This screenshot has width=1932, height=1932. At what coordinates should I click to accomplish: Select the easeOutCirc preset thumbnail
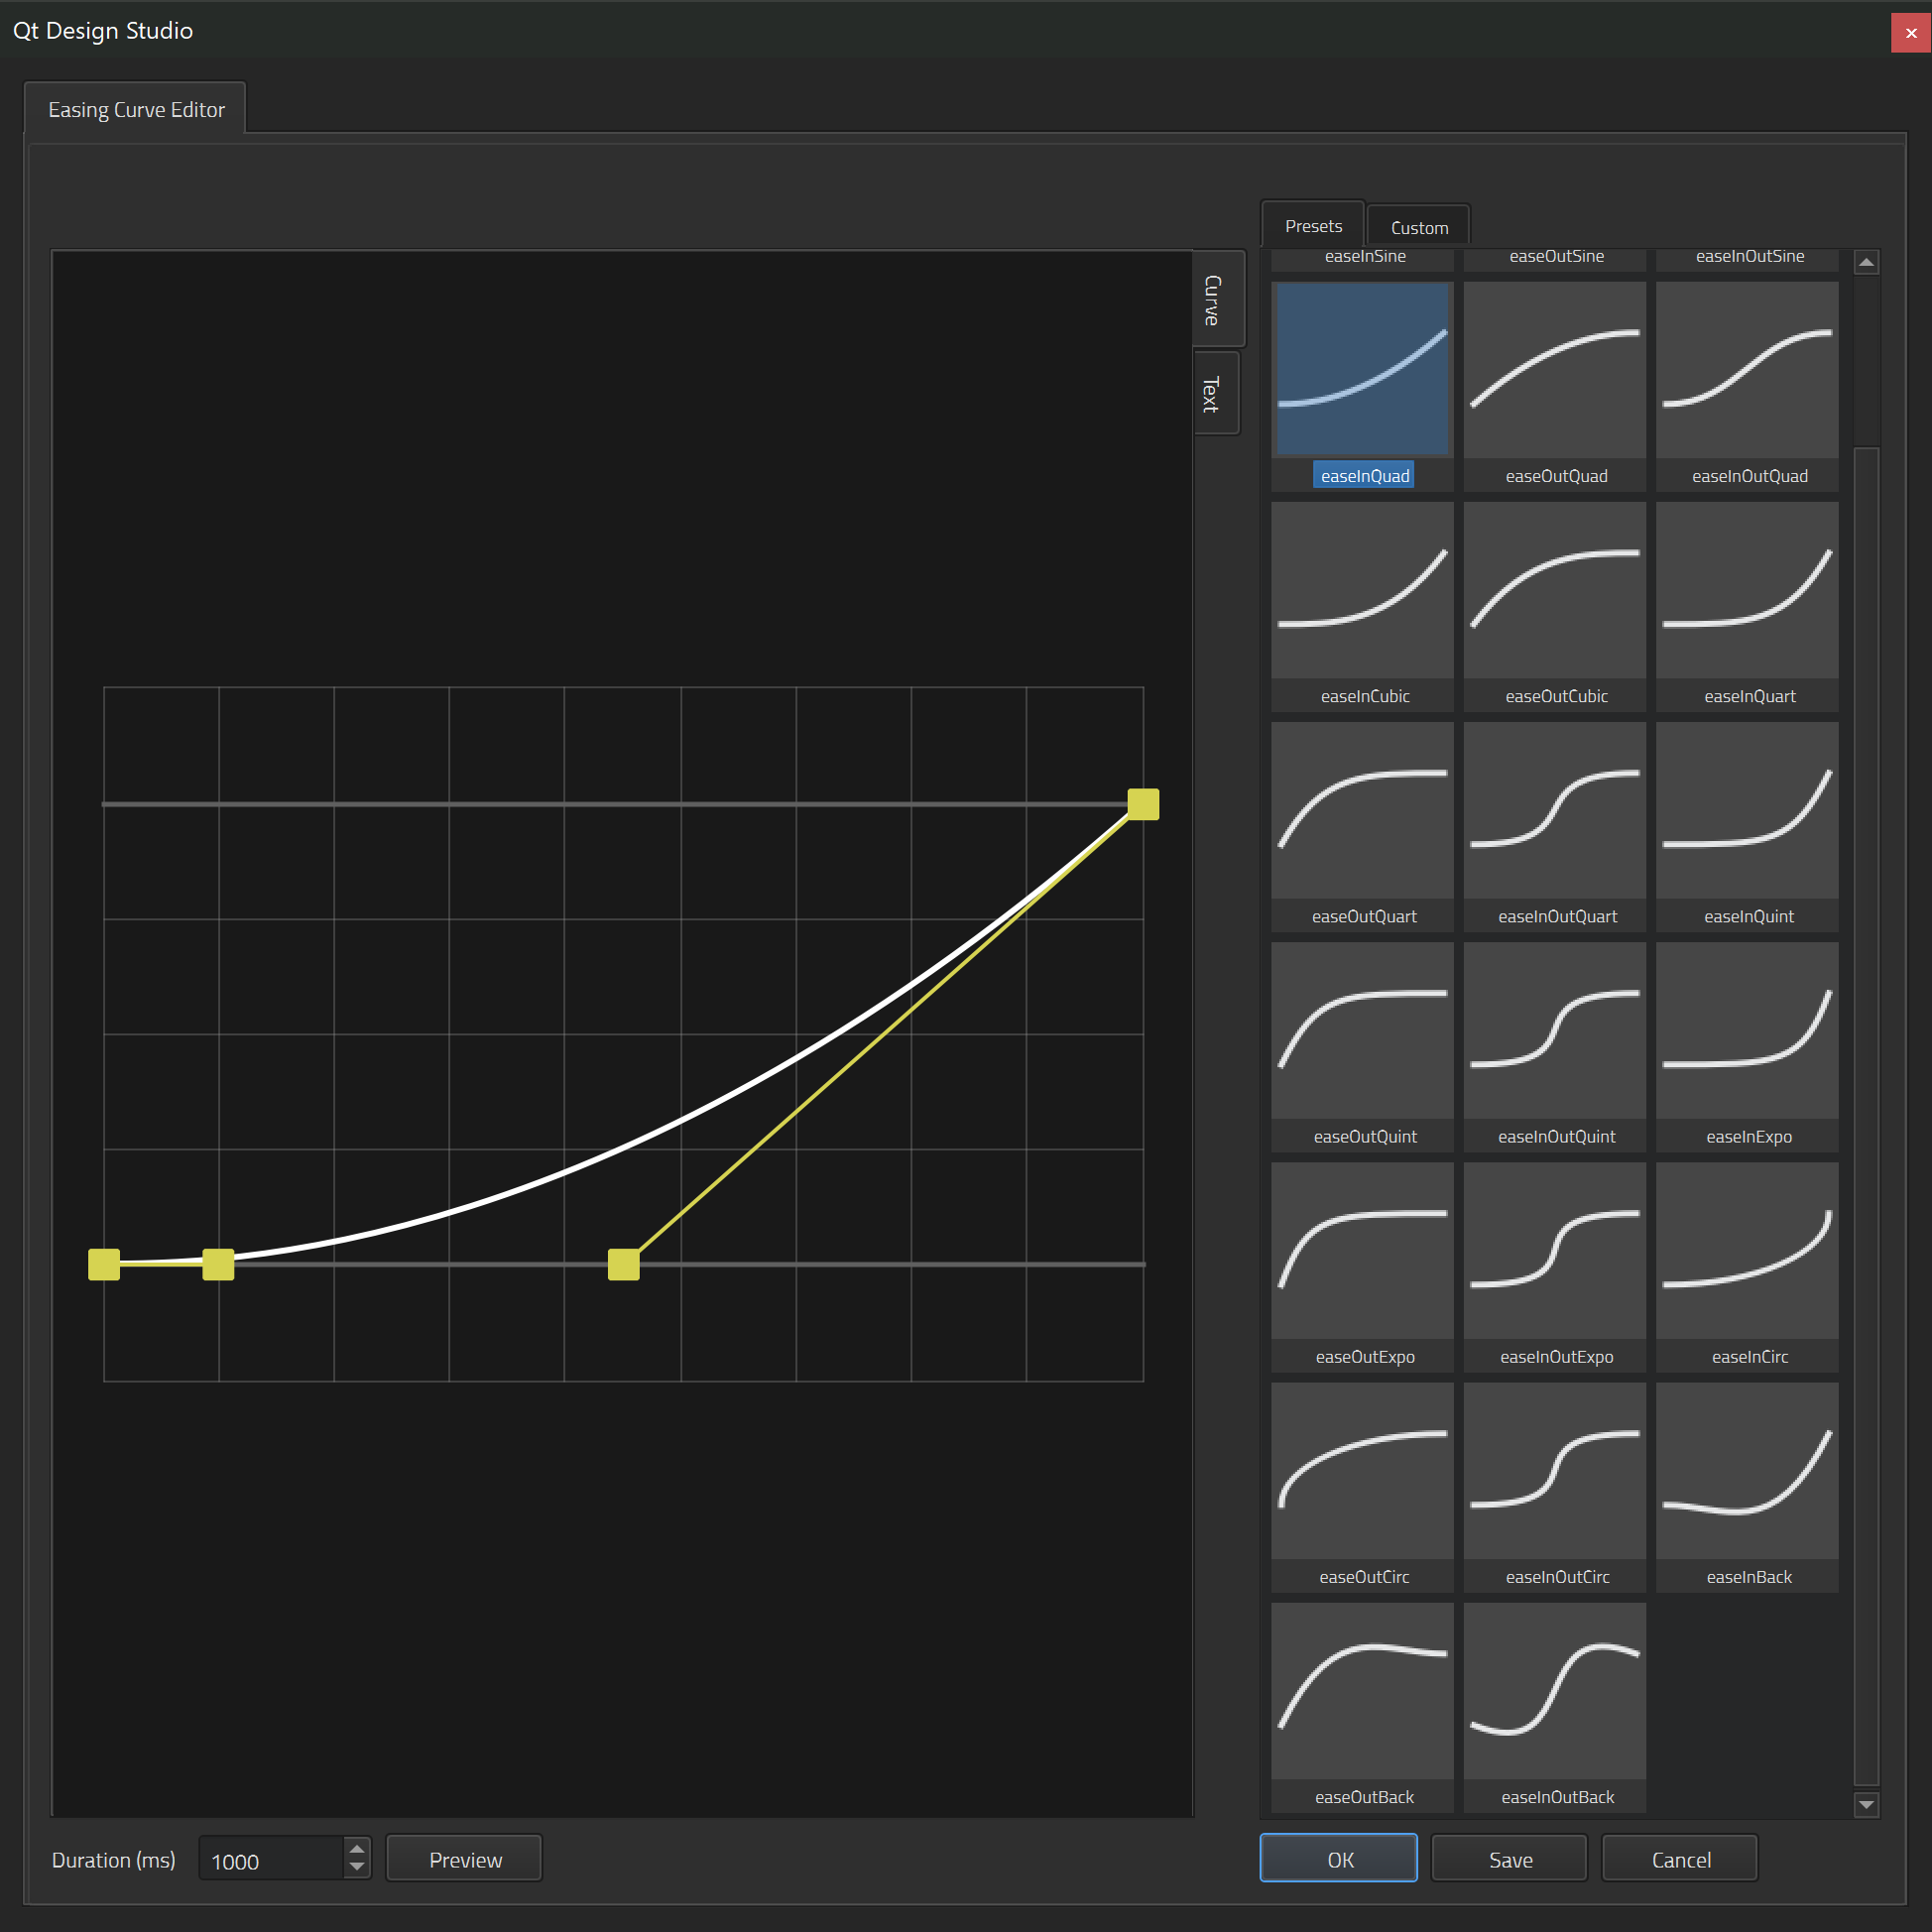point(1362,1471)
